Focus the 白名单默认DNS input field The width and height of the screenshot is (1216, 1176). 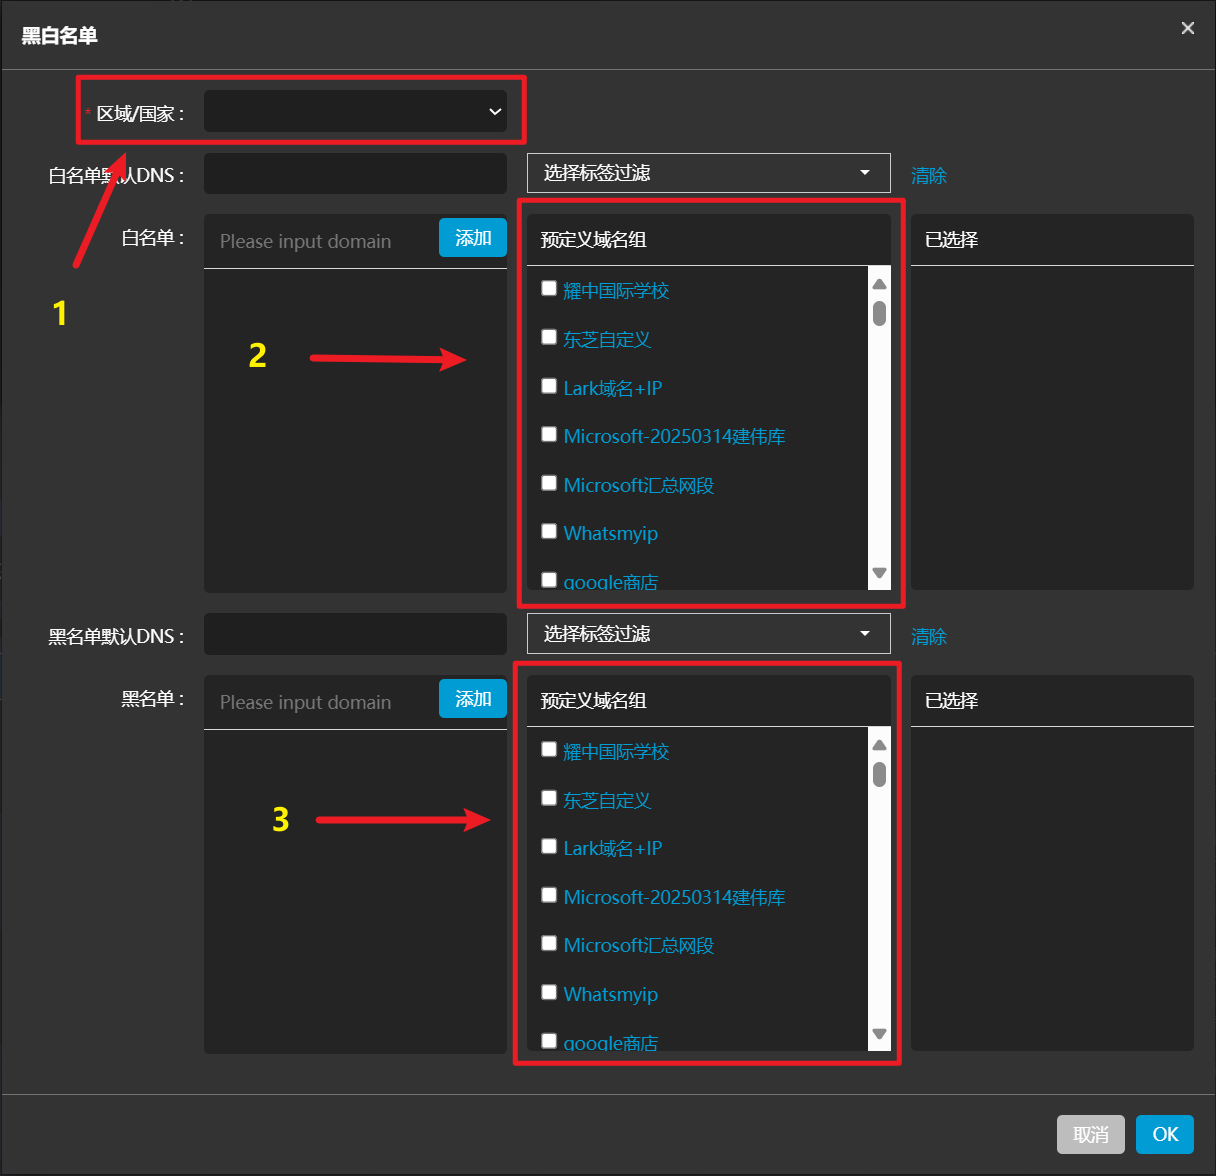tap(355, 174)
